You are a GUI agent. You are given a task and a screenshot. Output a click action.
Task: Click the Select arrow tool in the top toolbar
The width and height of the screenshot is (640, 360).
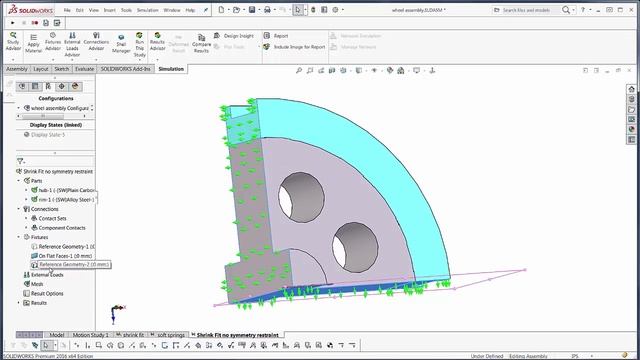[298, 10]
